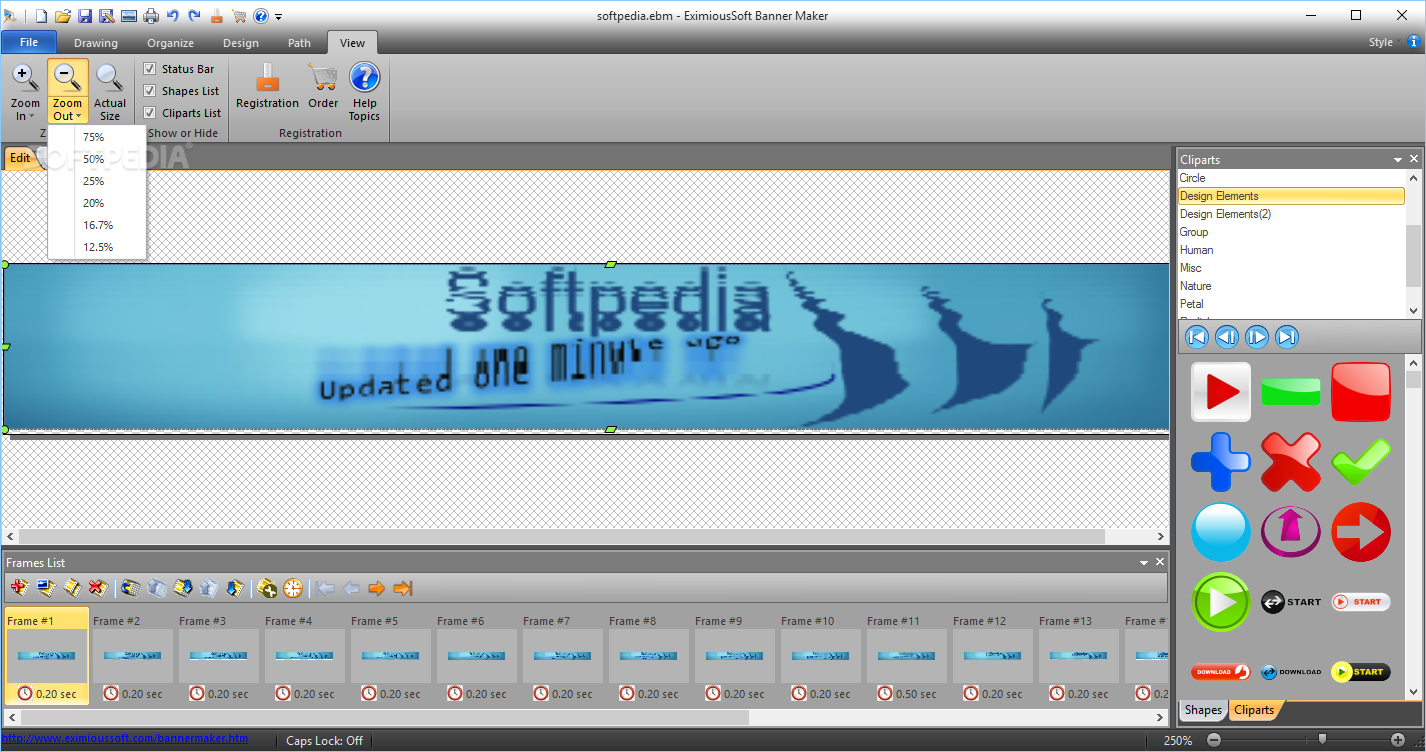Switch to the Drawing ribbon tab
Screen dimensions: 1426x752
tap(96, 43)
